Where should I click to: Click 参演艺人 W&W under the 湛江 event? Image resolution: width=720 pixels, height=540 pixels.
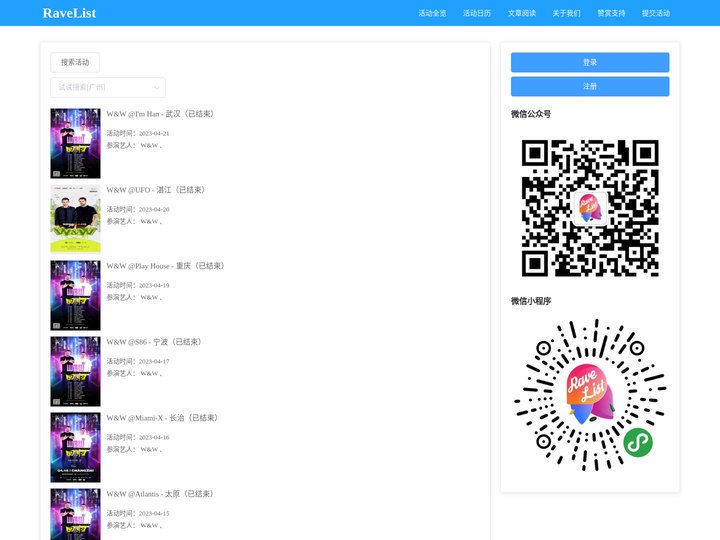coord(135,221)
